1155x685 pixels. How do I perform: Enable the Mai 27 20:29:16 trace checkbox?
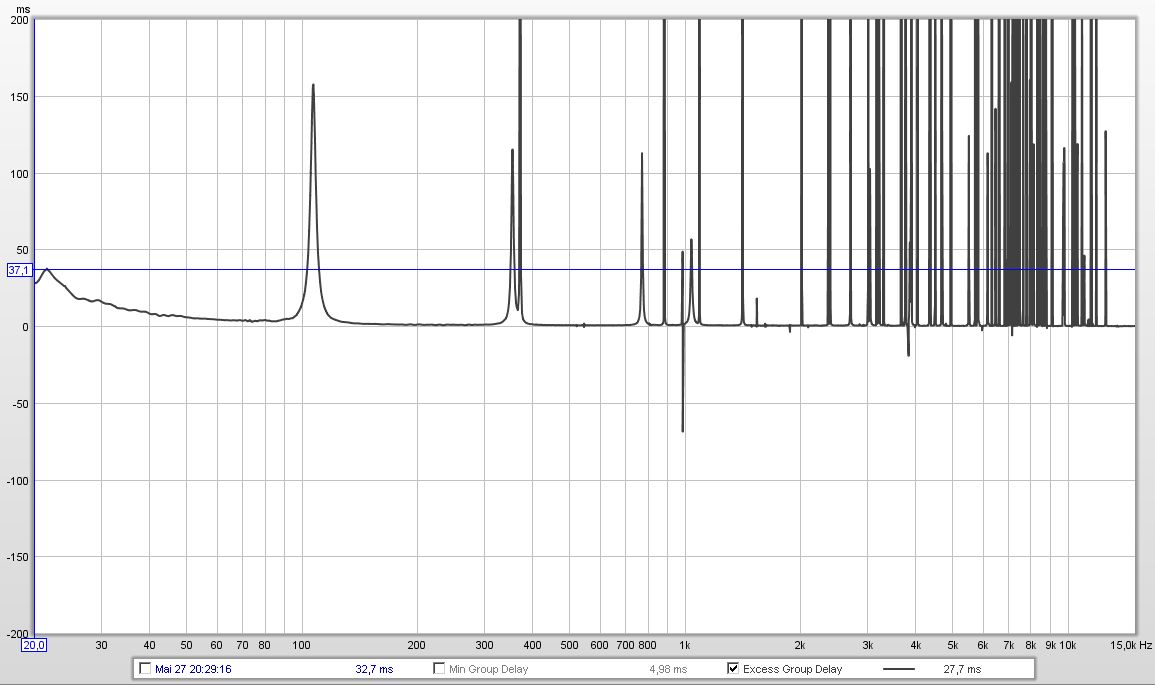(x=145, y=669)
